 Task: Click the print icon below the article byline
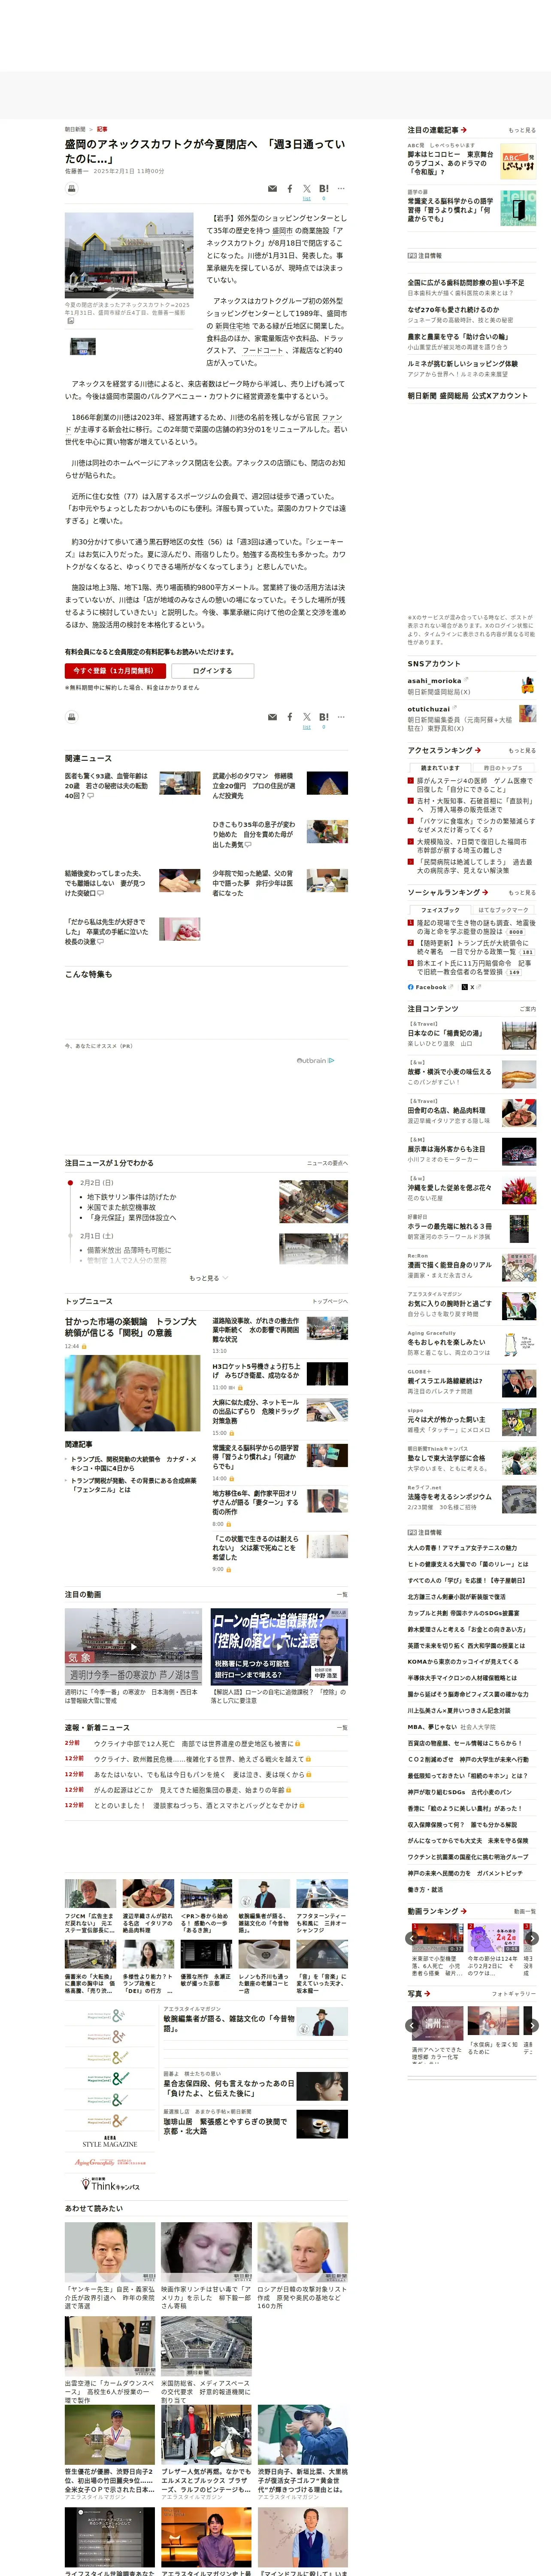(x=72, y=188)
